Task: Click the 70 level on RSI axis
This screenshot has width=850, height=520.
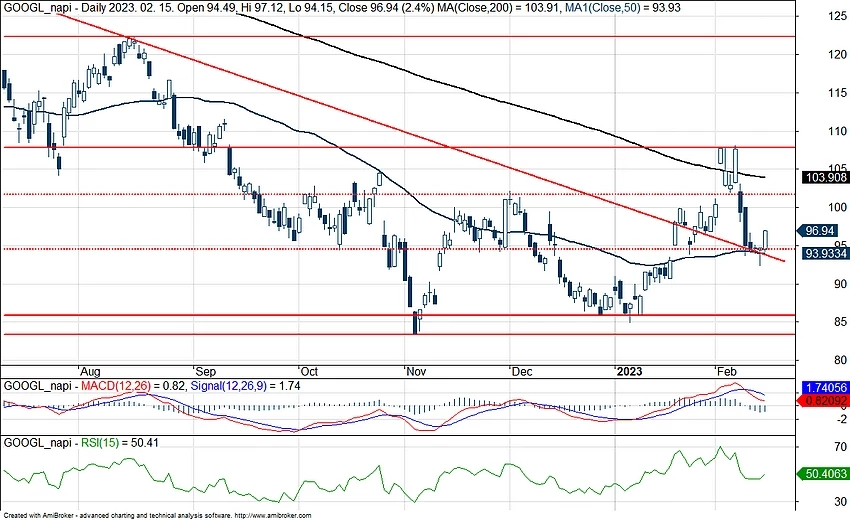Action: pos(840,447)
